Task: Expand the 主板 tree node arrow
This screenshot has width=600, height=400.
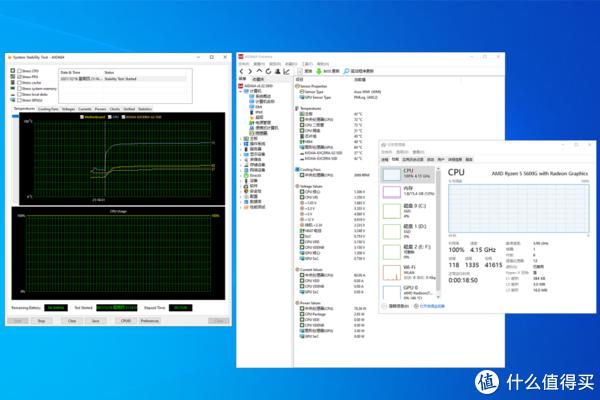Action: click(241, 139)
